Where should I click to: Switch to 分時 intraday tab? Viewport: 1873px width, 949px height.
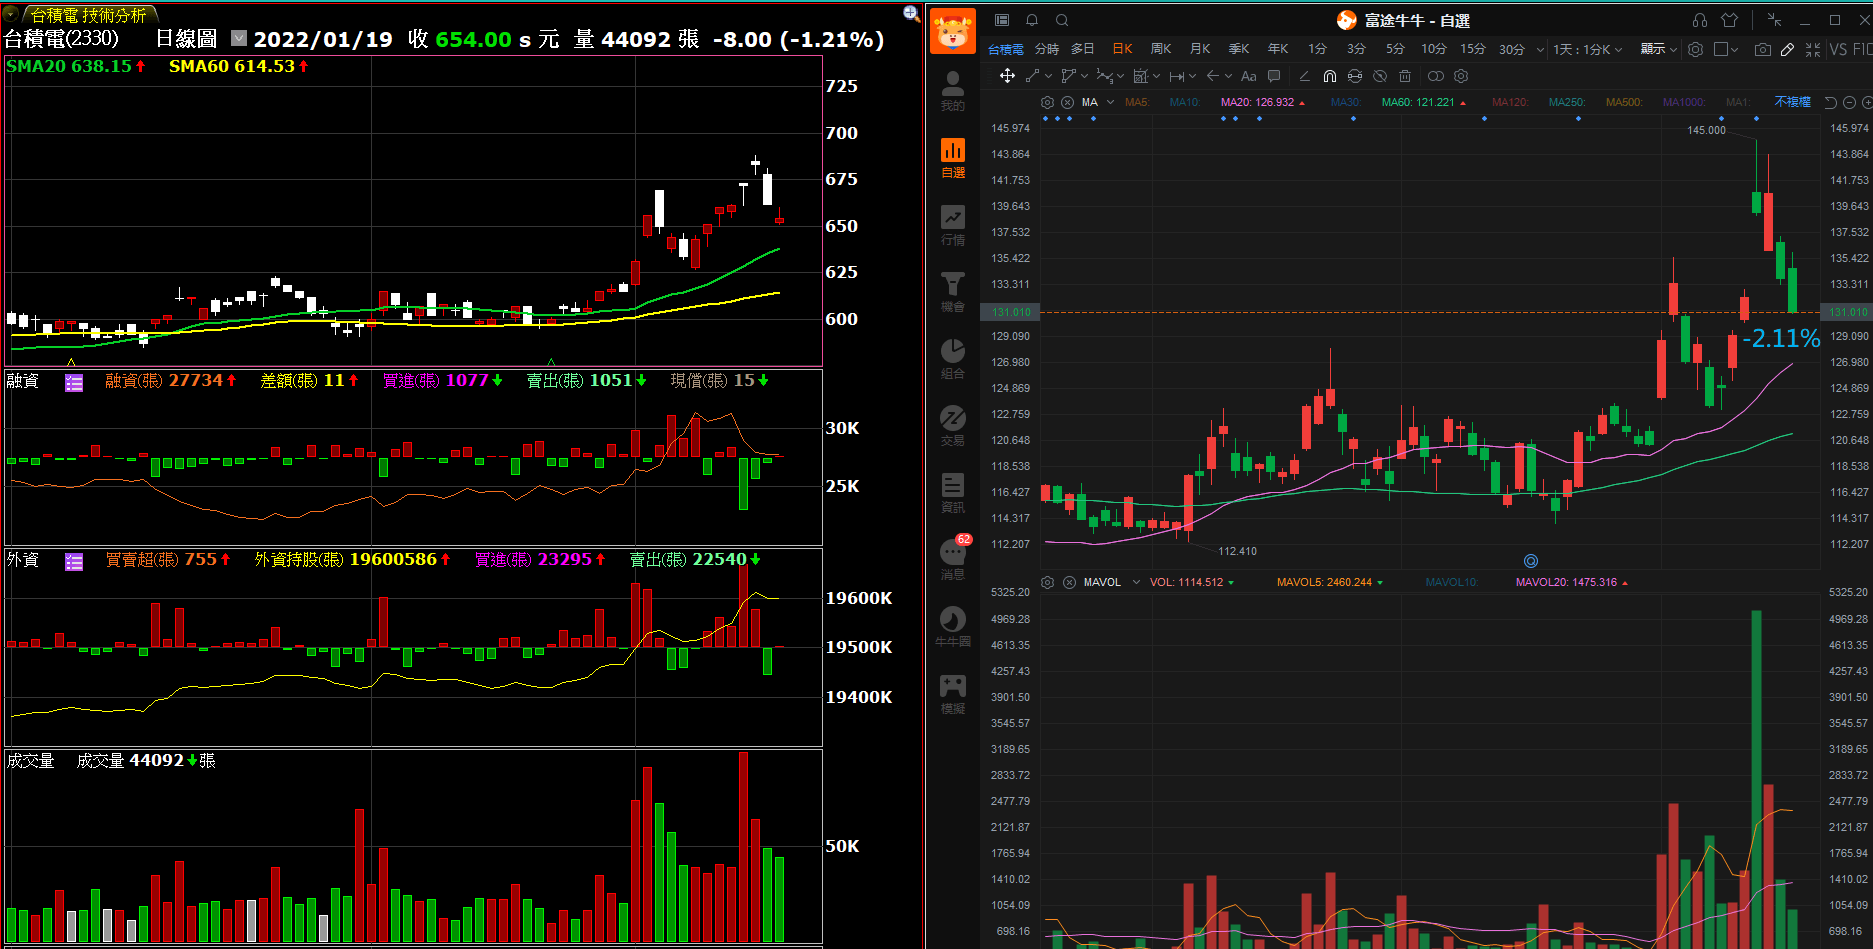1046,49
